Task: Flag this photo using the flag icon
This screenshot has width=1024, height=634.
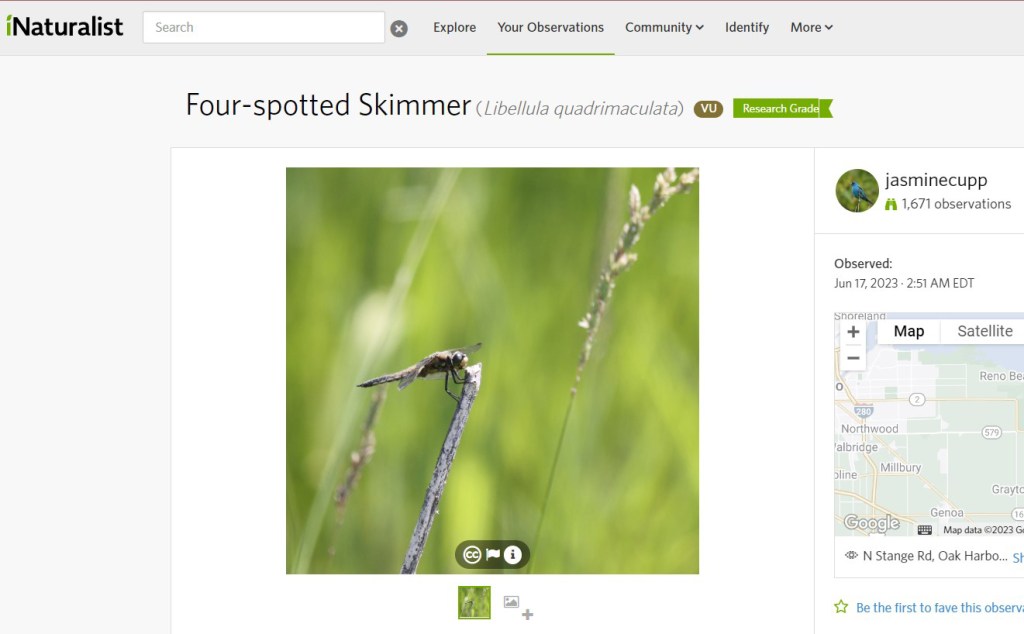Action: click(493, 554)
